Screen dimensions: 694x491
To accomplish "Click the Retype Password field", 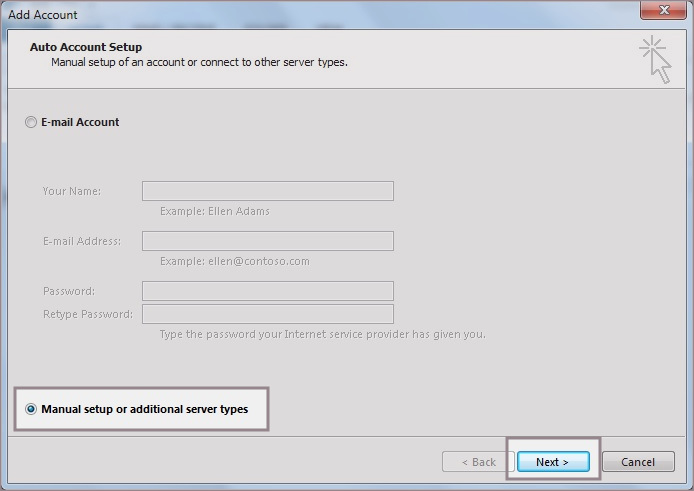I will coord(267,314).
